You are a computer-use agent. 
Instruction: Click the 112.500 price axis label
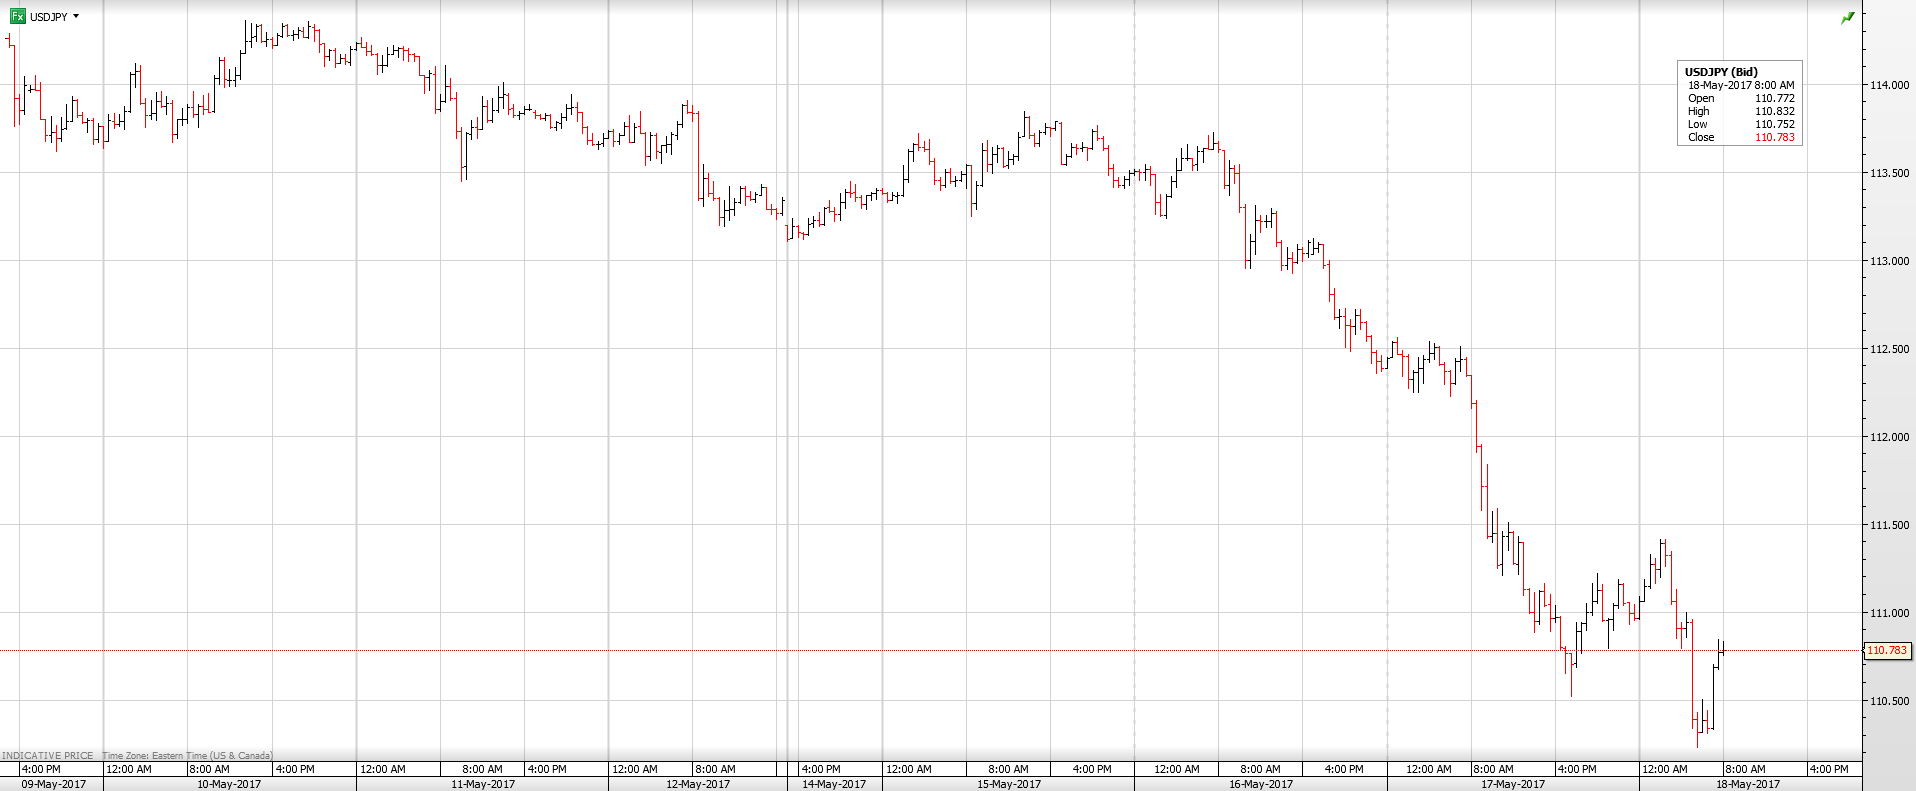(1889, 350)
